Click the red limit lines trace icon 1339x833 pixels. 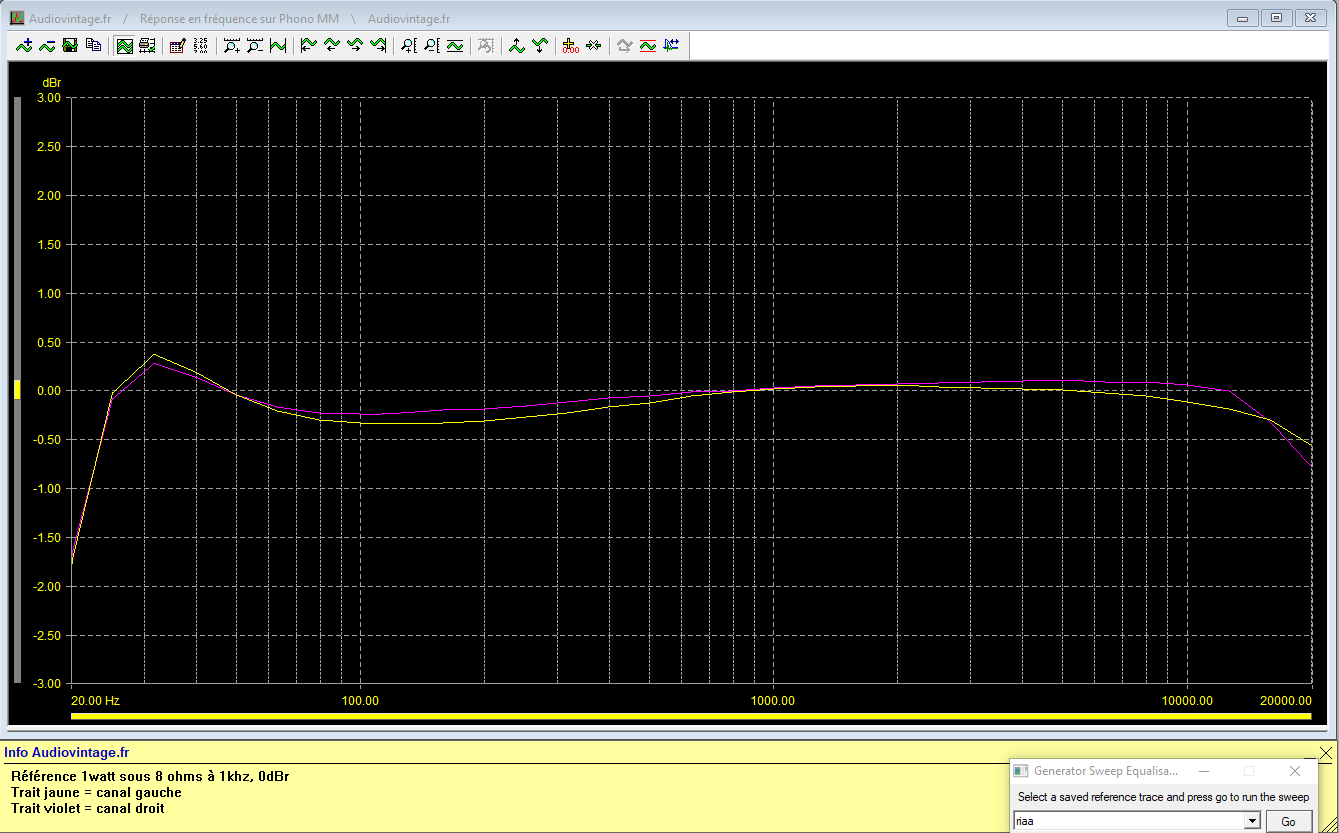pos(647,45)
